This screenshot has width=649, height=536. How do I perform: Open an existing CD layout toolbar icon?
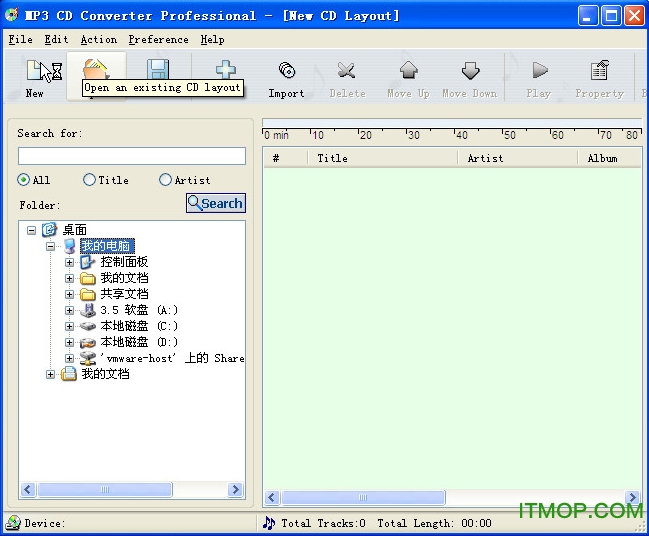(96, 69)
